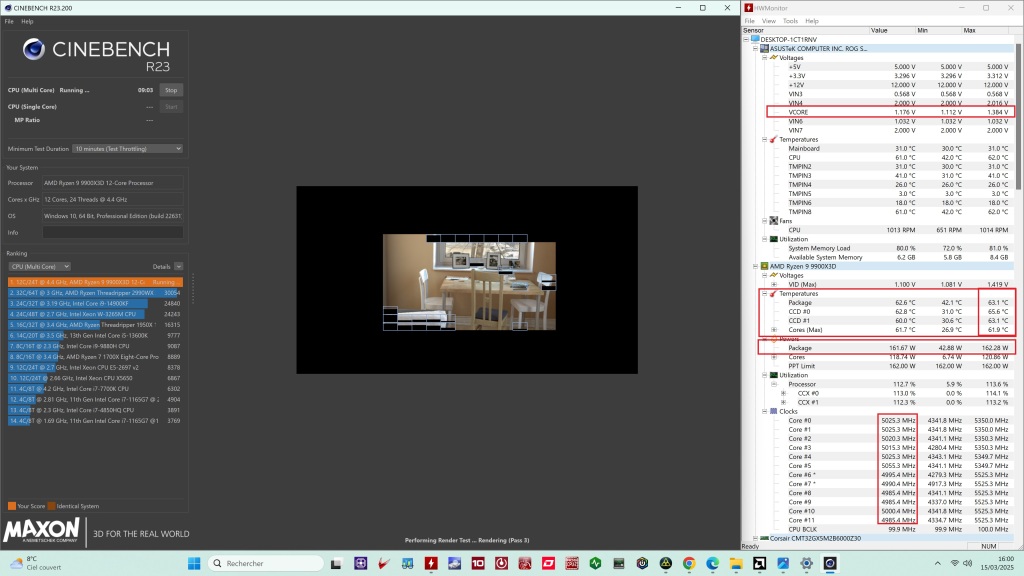The width and height of the screenshot is (1024, 576).
Task: Open Windows Settings from the taskbar
Action: (x=807, y=563)
